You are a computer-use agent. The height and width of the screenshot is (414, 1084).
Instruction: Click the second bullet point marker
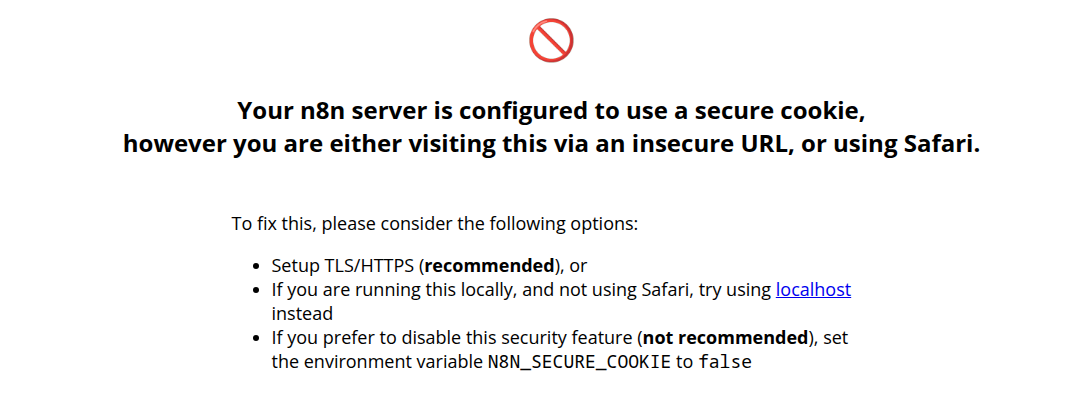(257, 291)
